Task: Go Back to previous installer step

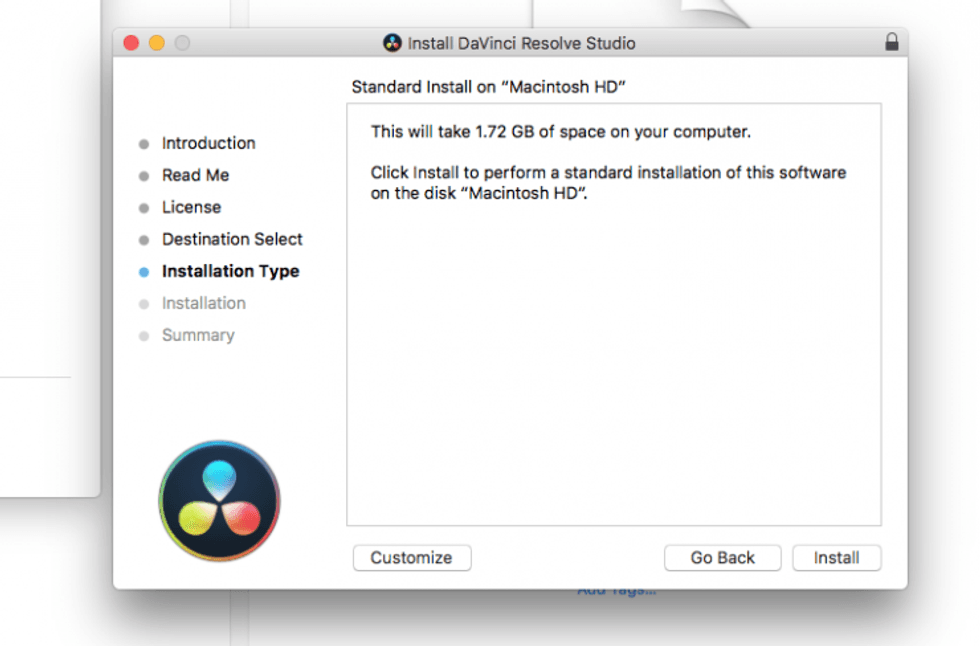Action: pyautogui.click(x=722, y=557)
